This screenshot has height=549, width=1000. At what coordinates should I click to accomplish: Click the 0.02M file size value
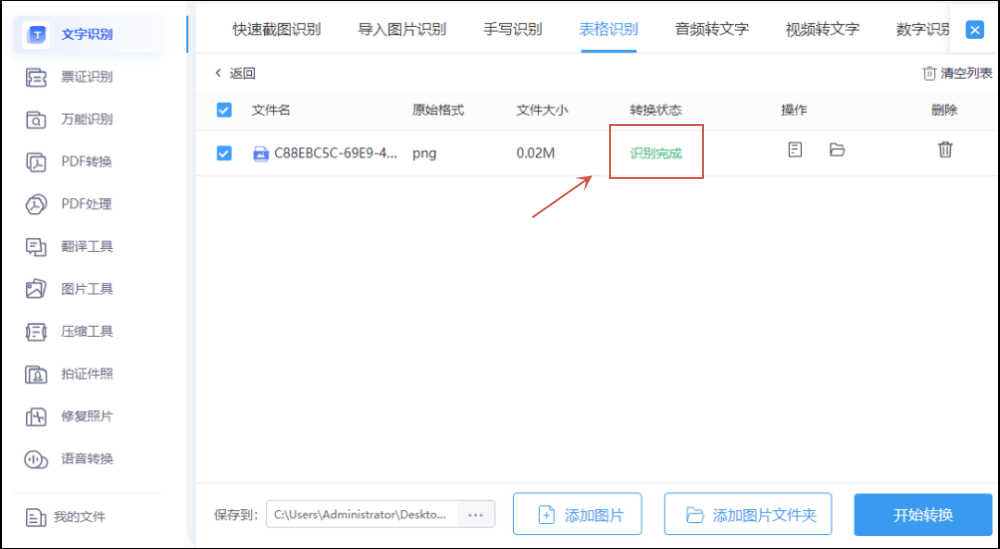point(536,154)
